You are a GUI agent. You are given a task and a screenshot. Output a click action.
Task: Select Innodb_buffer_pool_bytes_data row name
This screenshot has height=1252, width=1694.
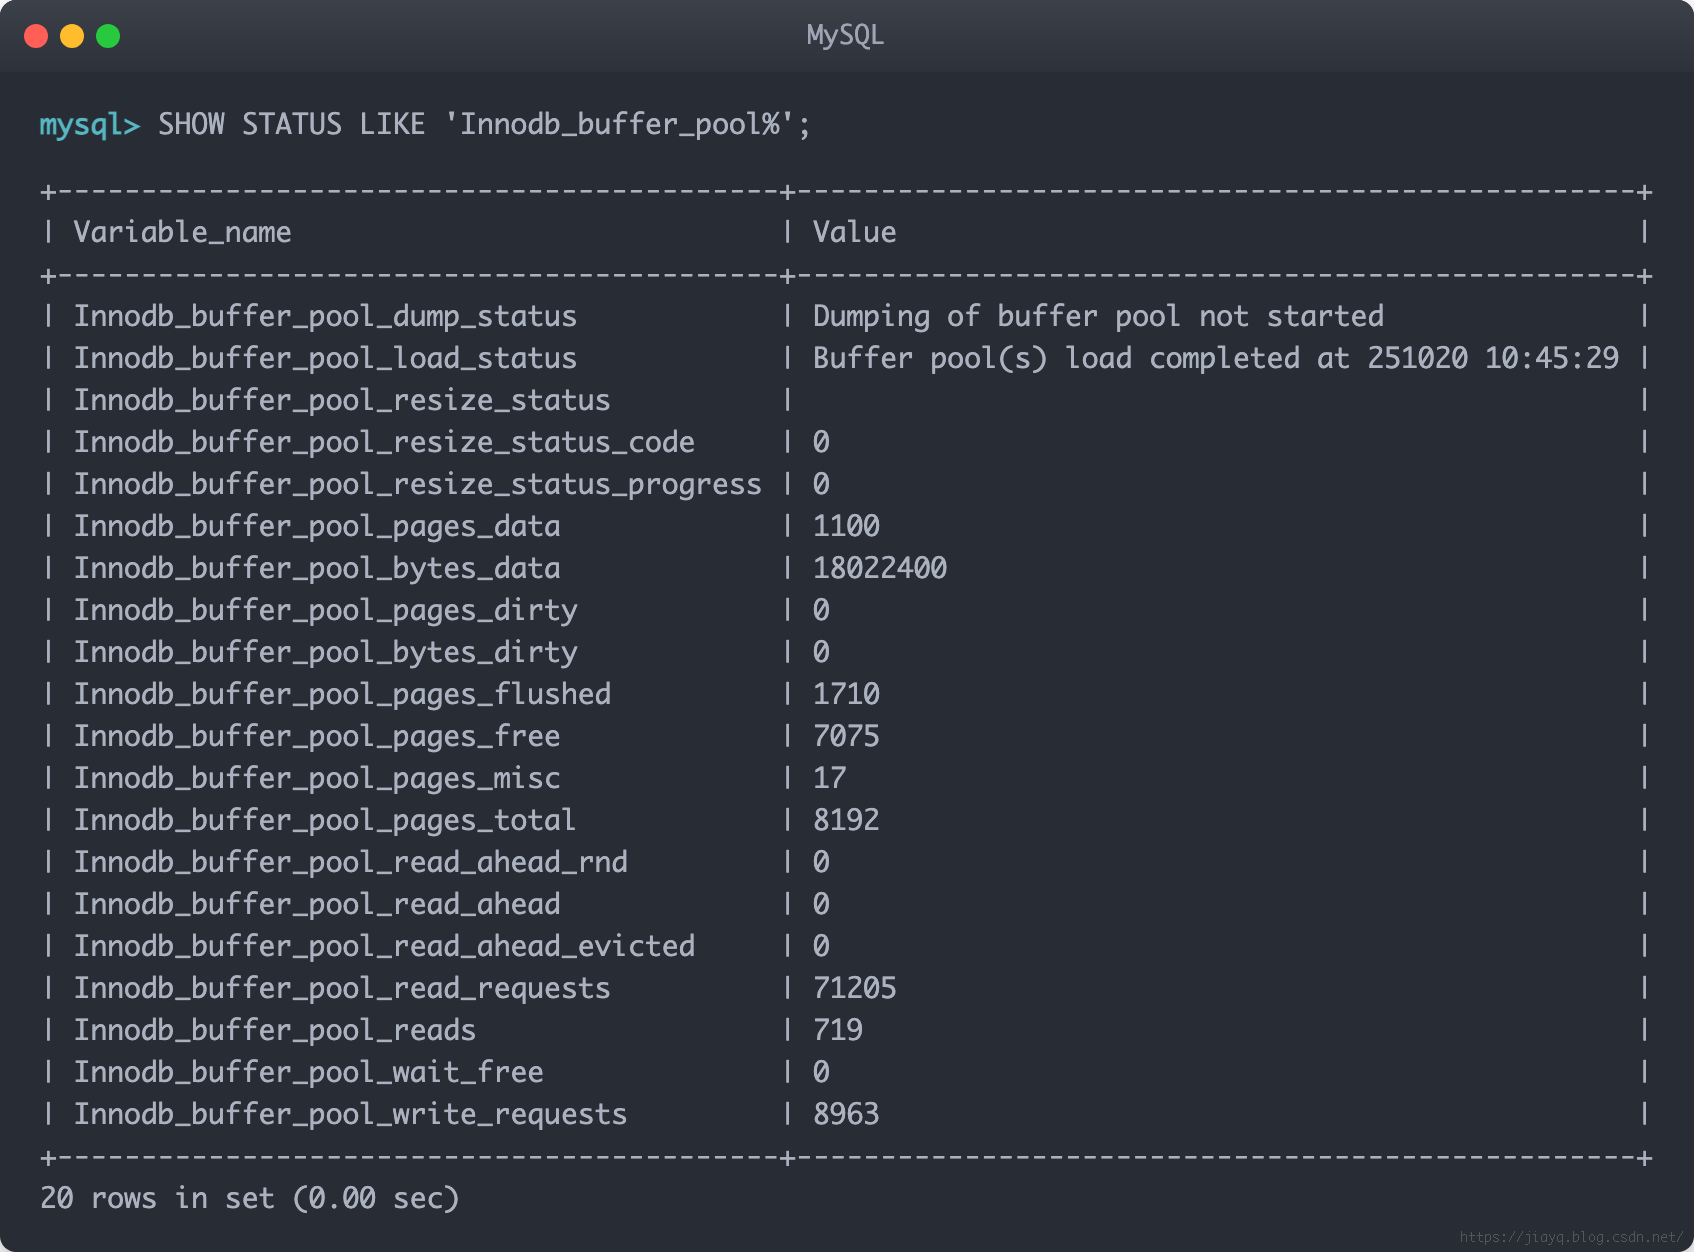[x=317, y=569]
